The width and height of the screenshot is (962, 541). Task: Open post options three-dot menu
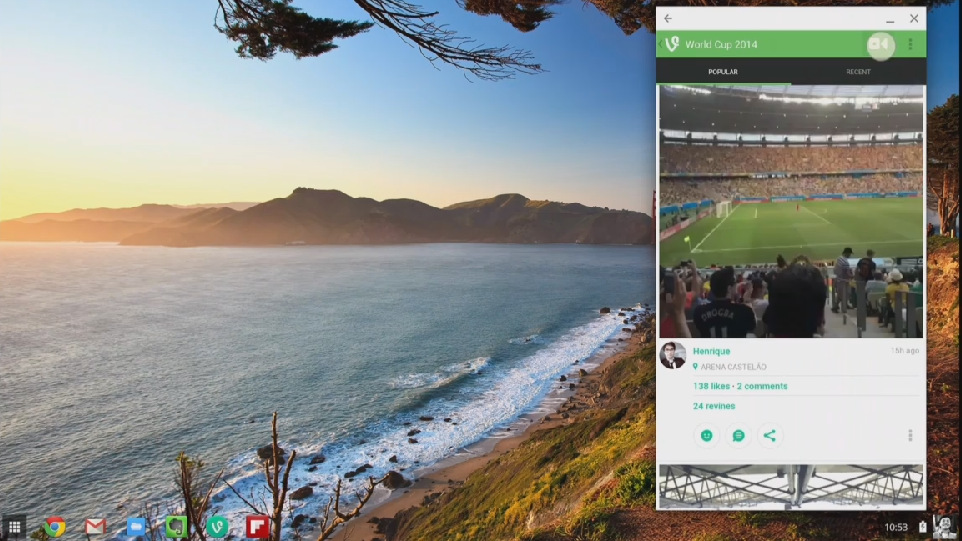coord(910,435)
